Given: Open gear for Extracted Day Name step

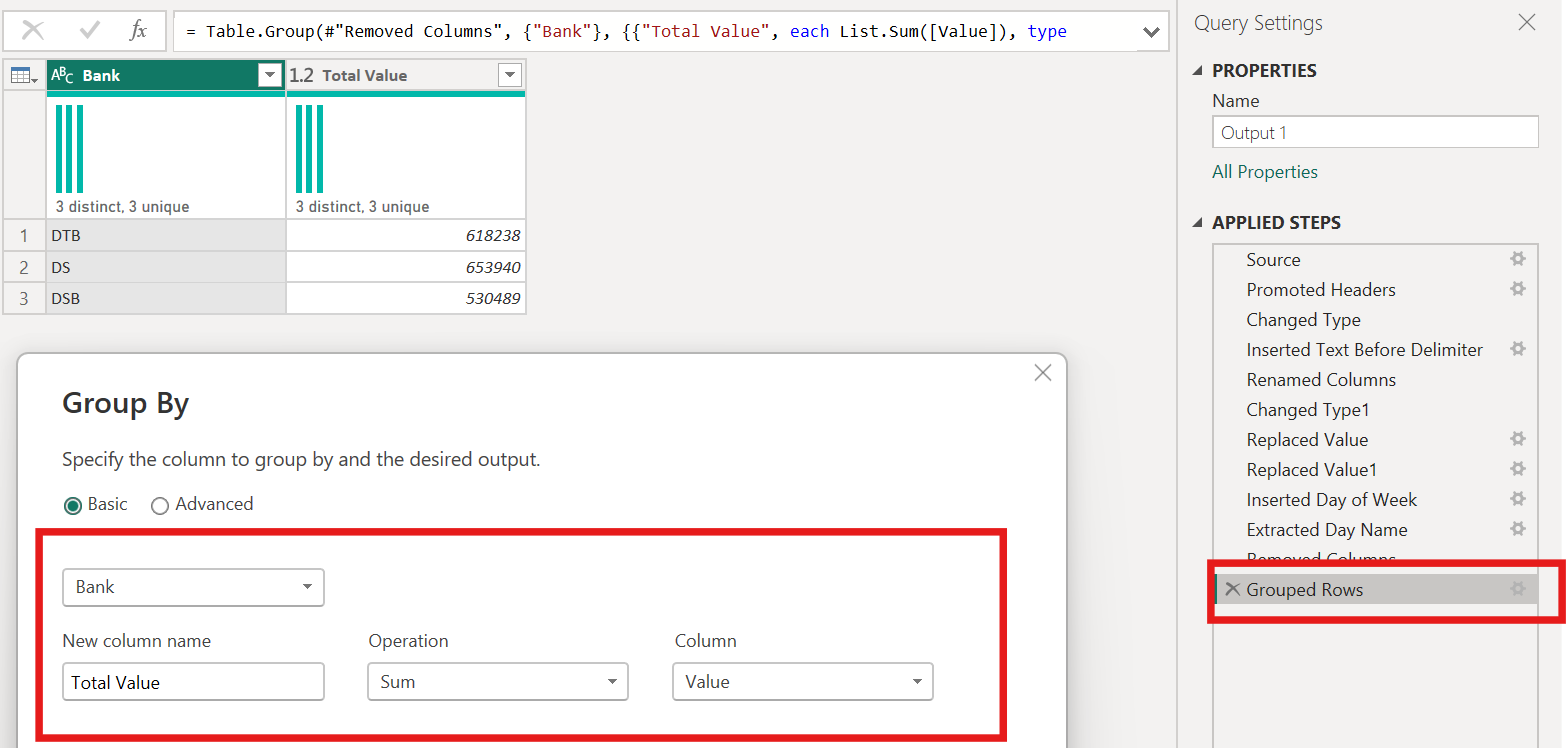Looking at the screenshot, I should pyautogui.click(x=1518, y=529).
